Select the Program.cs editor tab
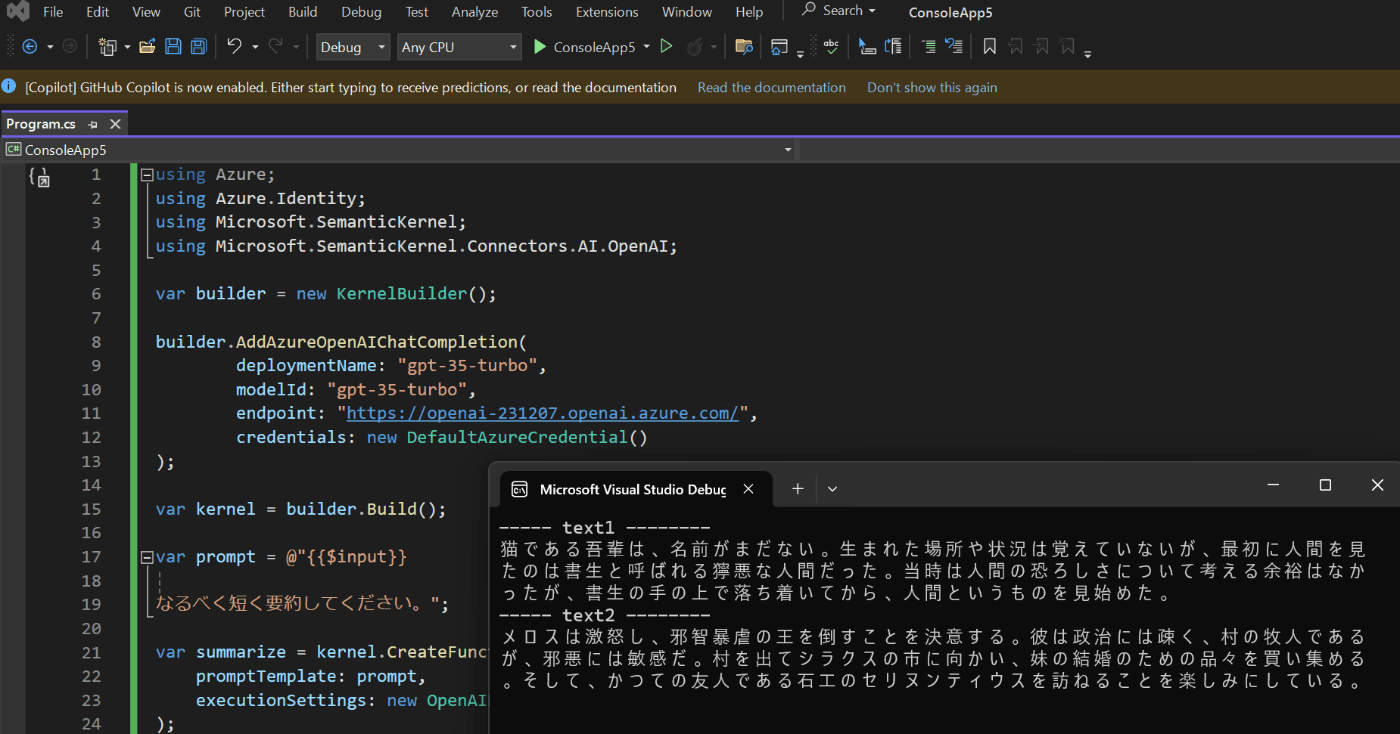The image size is (1400, 734). click(x=41, y=124)
